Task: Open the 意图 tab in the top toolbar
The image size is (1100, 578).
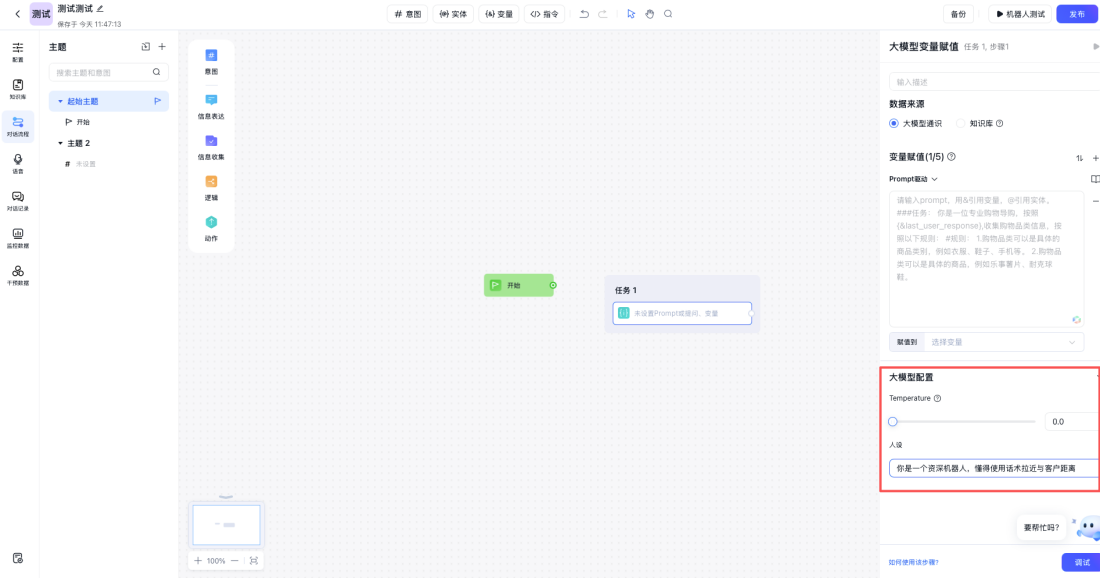Action: tap(407, 14)
